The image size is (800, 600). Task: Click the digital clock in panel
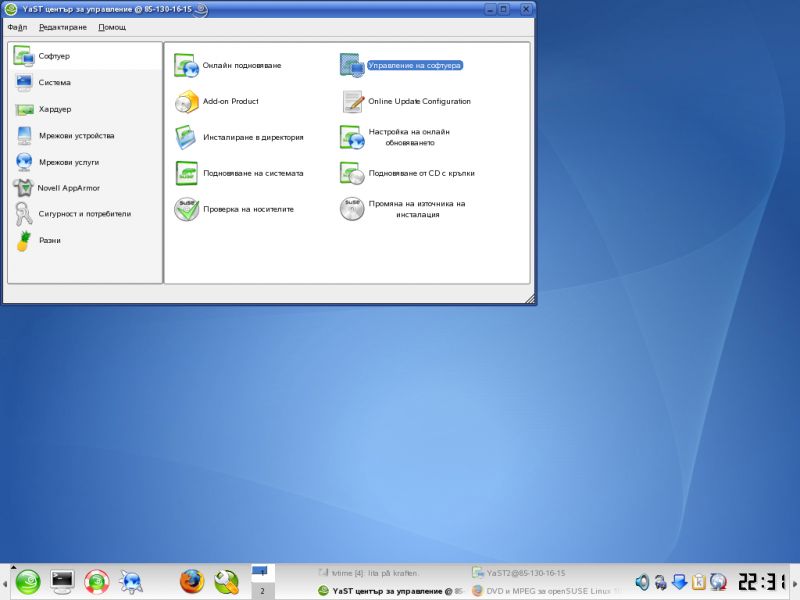[761, 582]
